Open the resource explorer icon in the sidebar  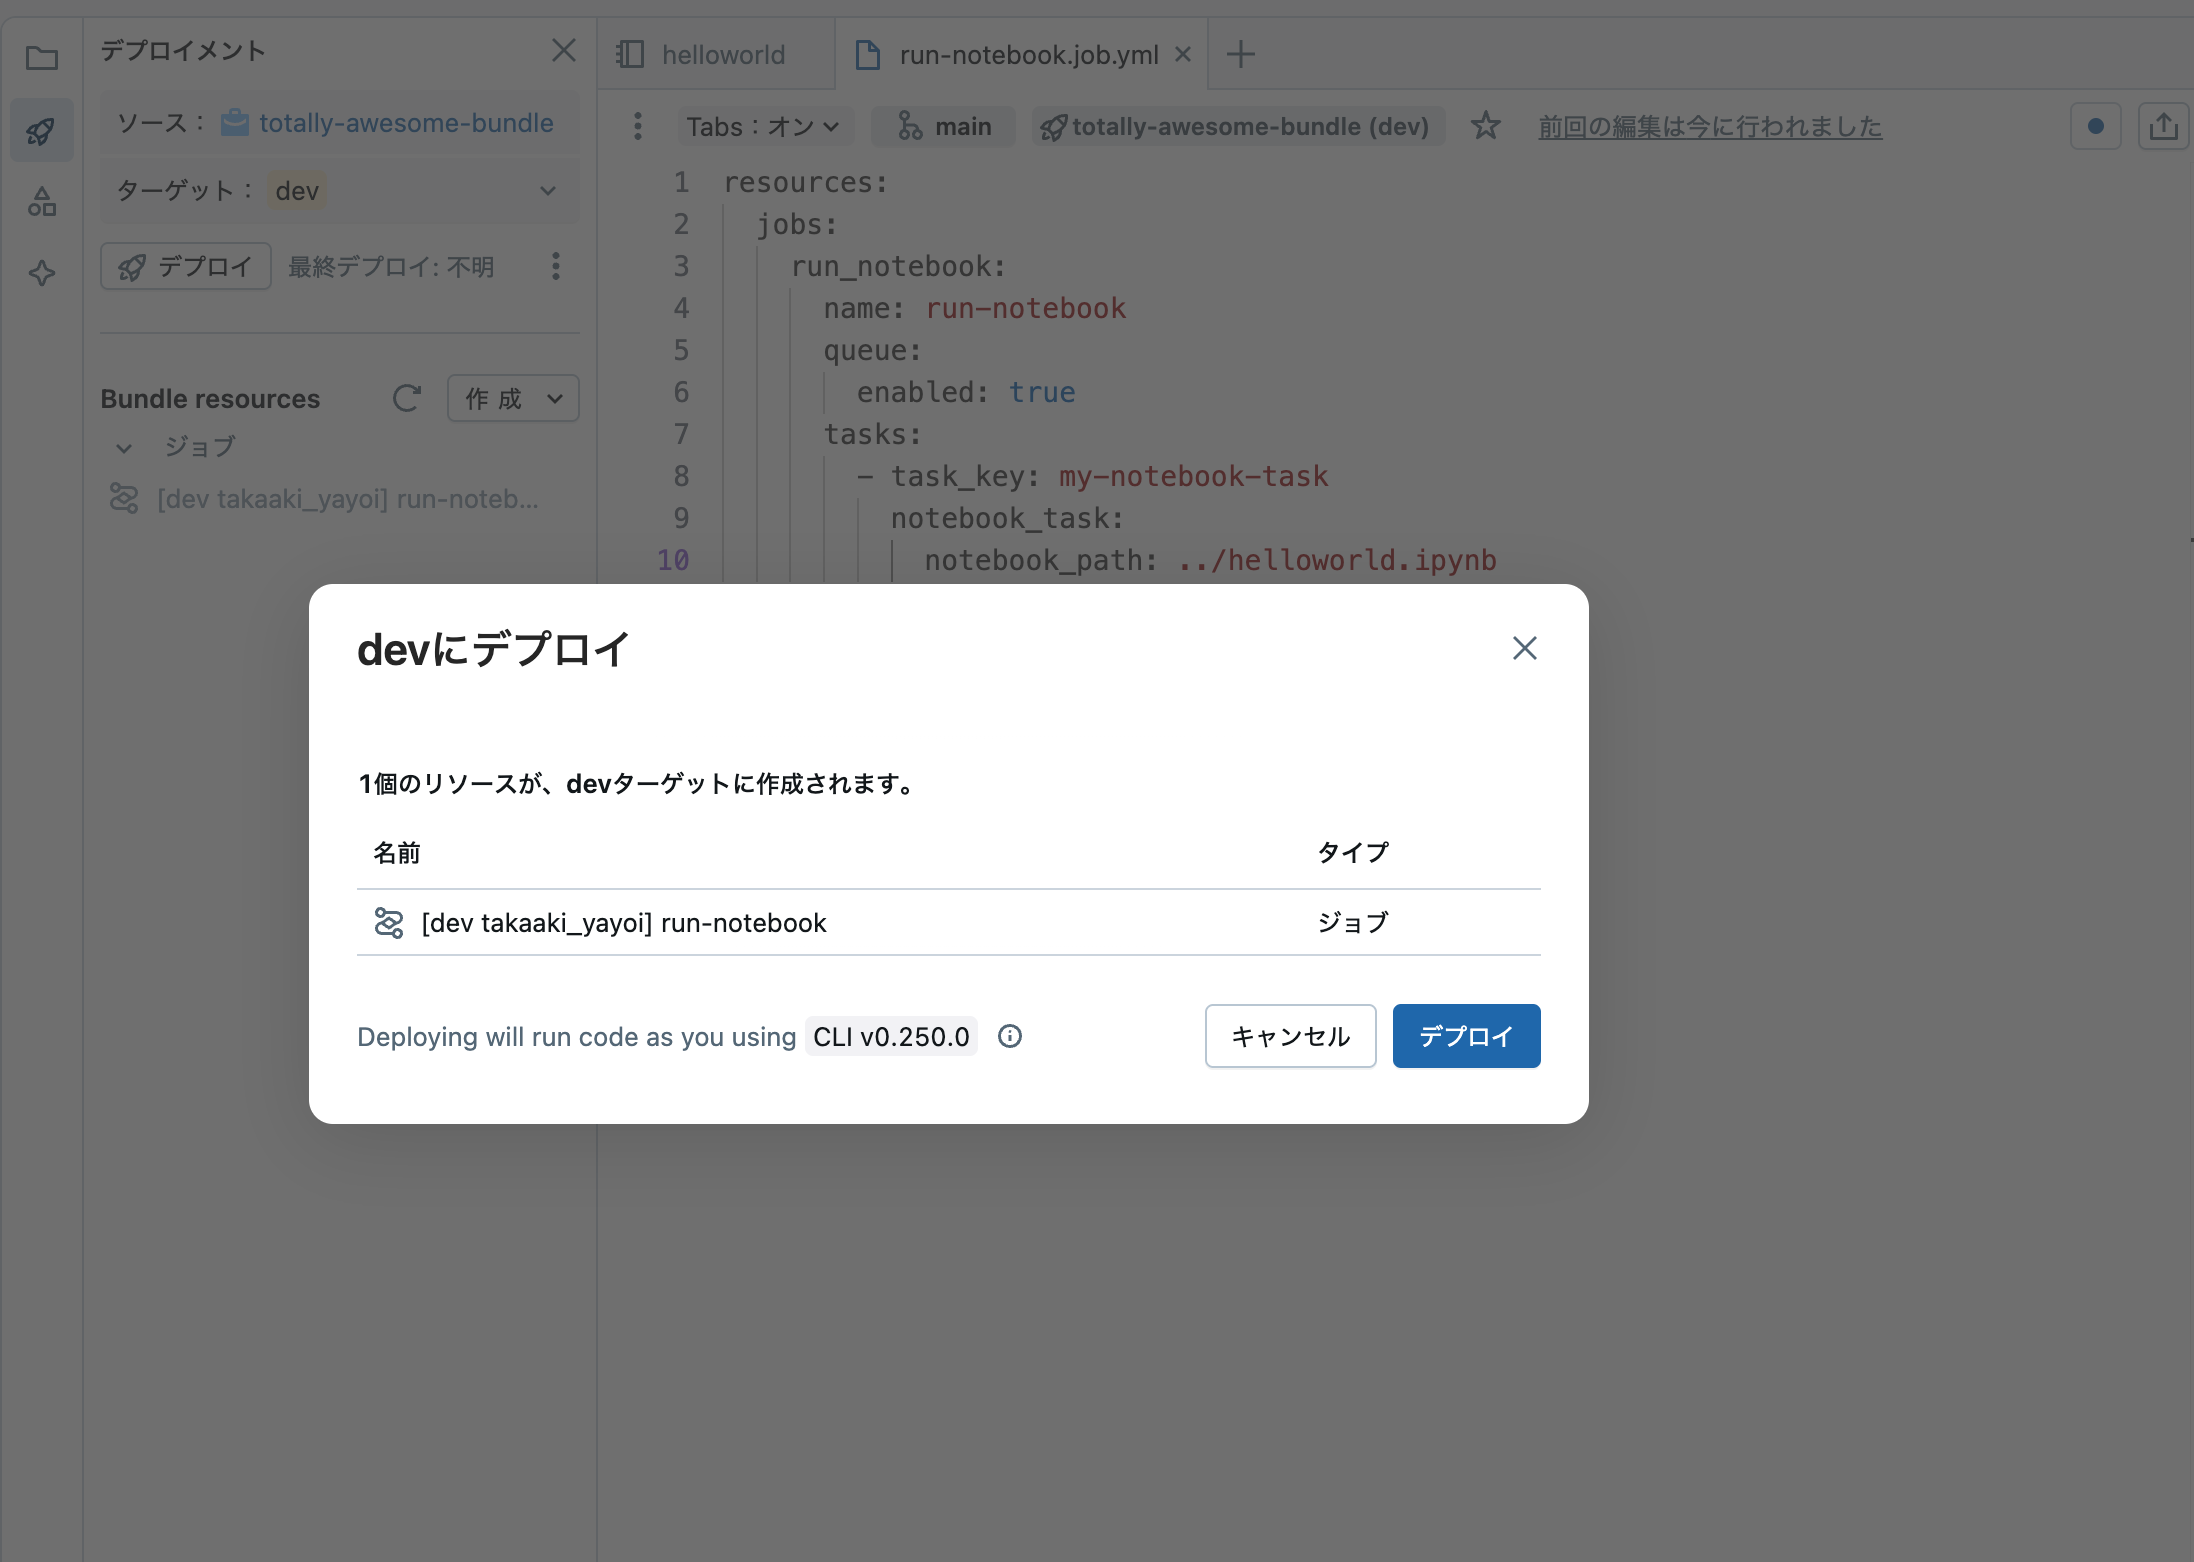pos(41,201)
